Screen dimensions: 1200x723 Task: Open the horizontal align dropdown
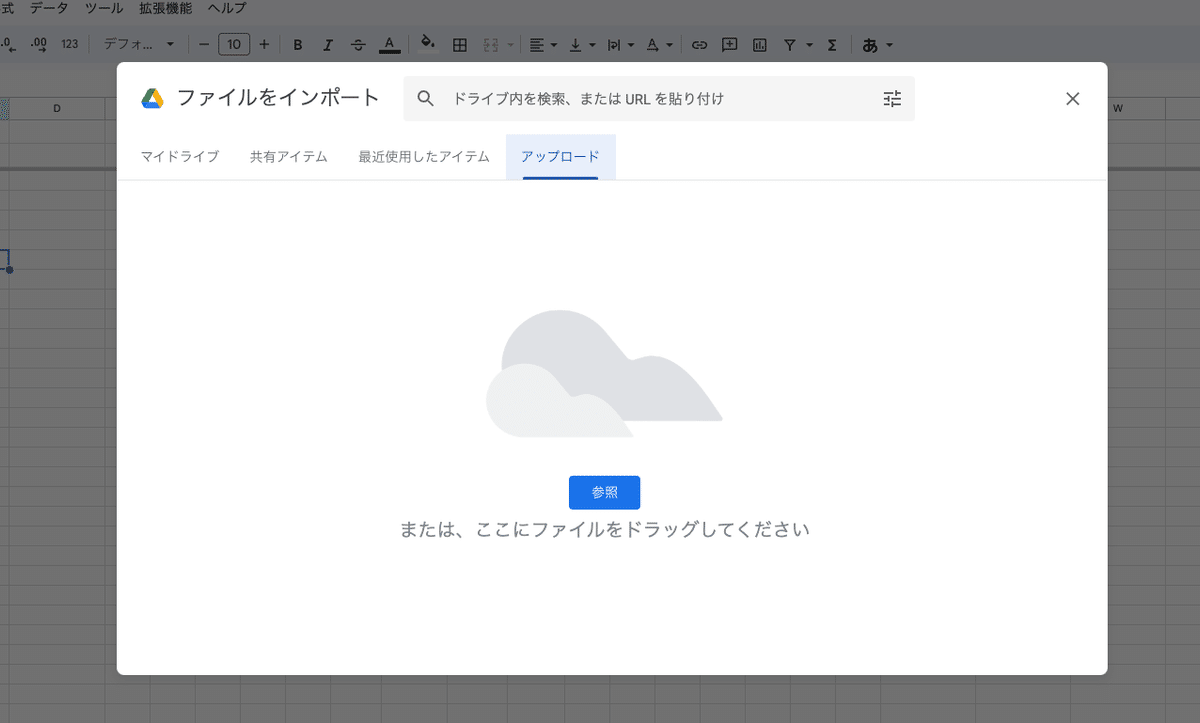(x=543, y=44)
